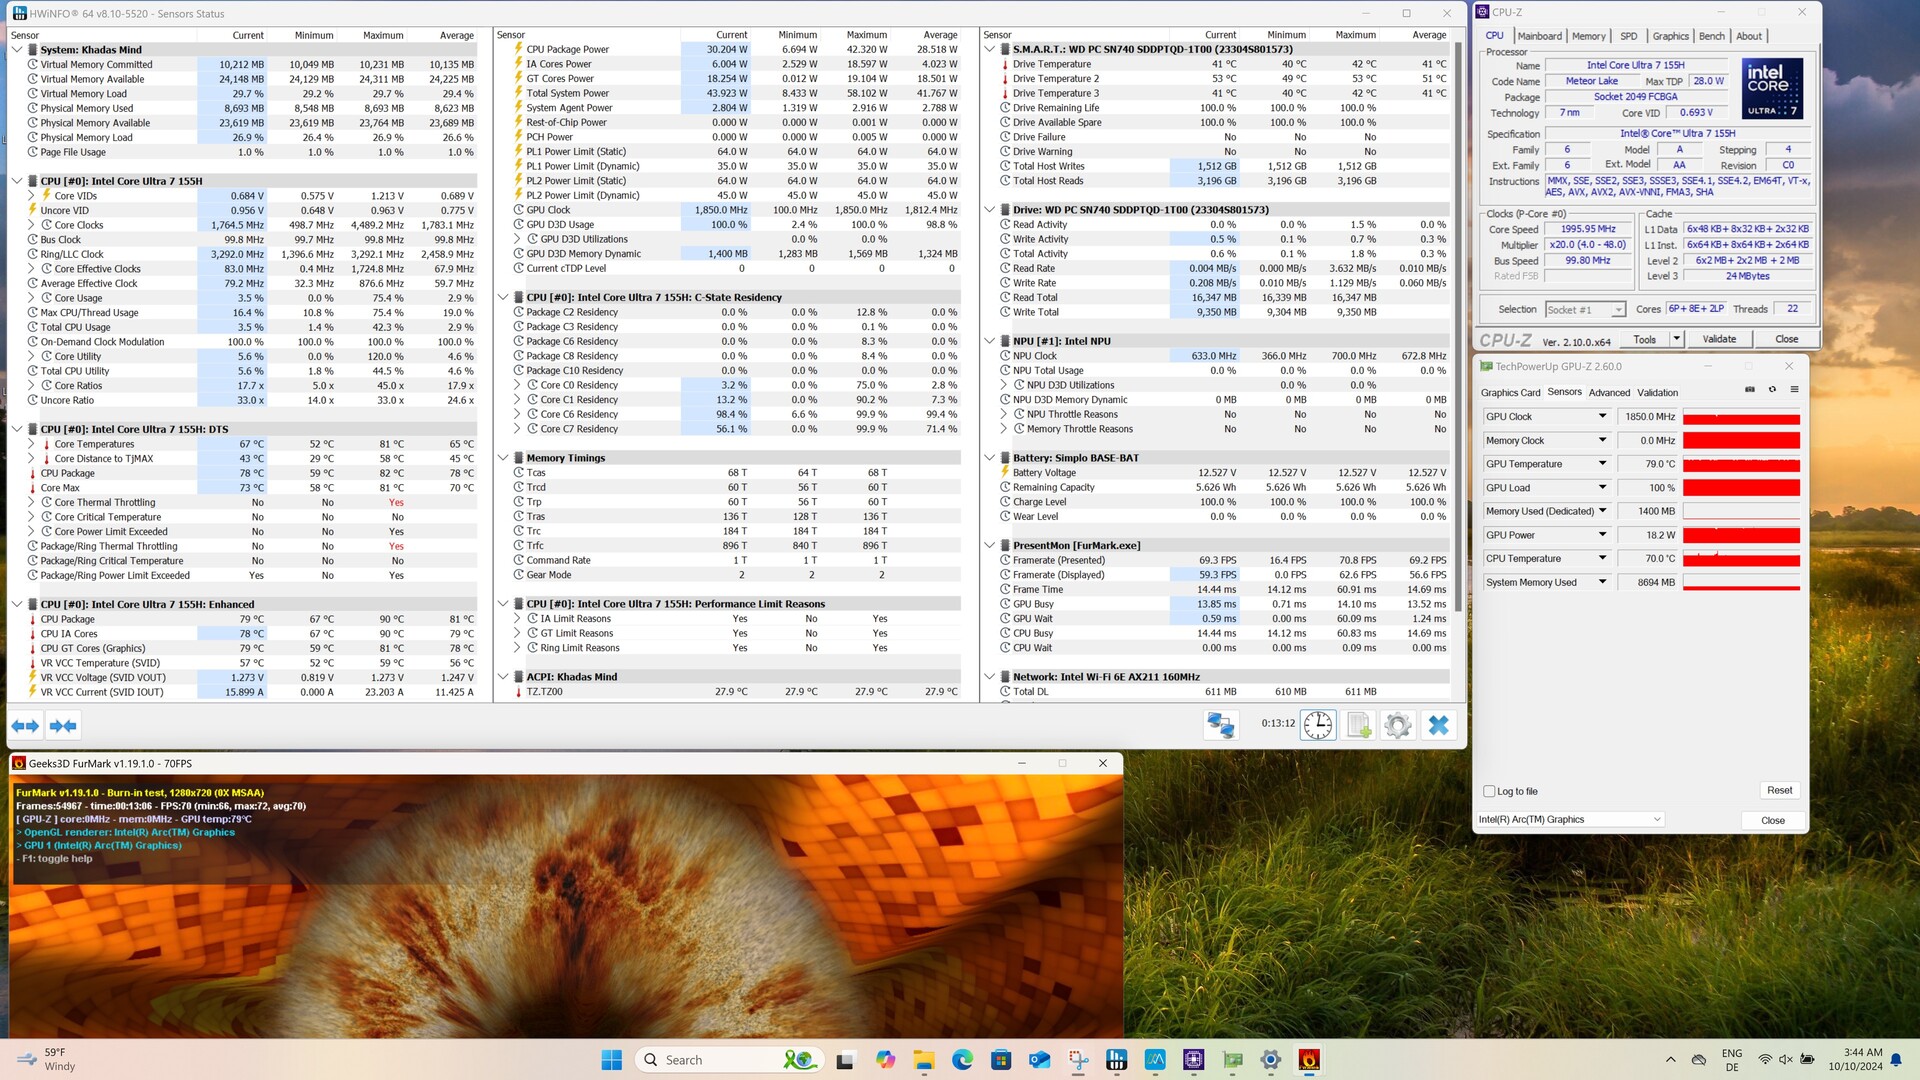The image size is (1920, 1080).
Task: Open Outlook from the taskbar
Action: click(x=1039, y=1060)
